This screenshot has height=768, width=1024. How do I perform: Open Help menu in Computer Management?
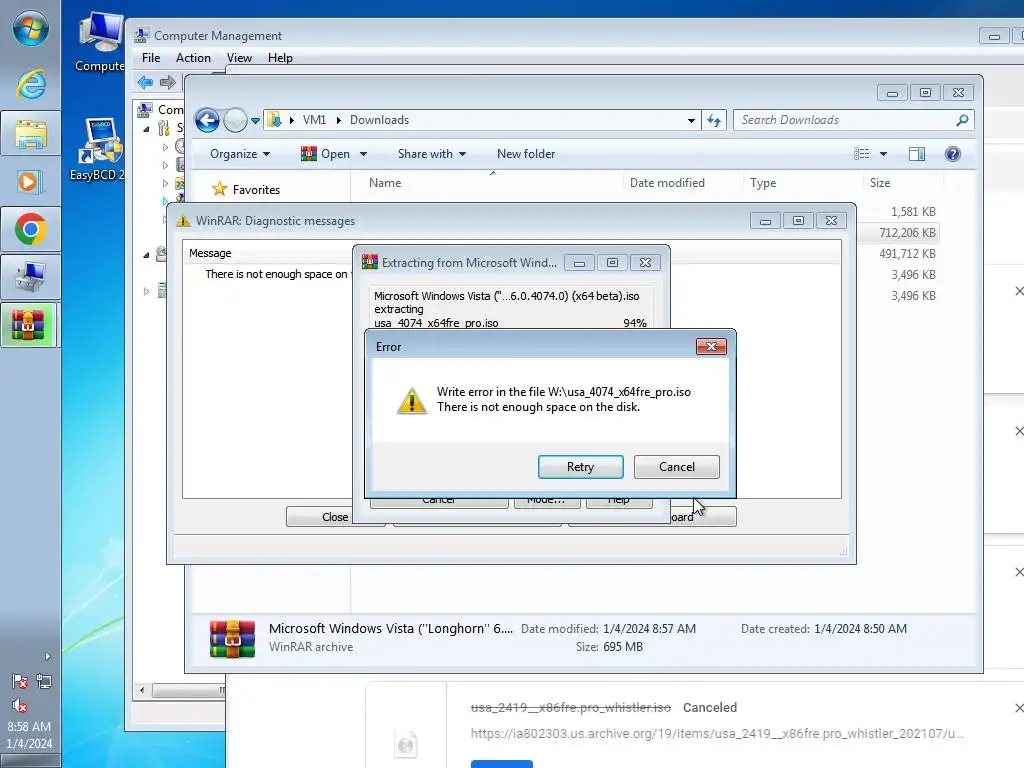coord(280,57)
